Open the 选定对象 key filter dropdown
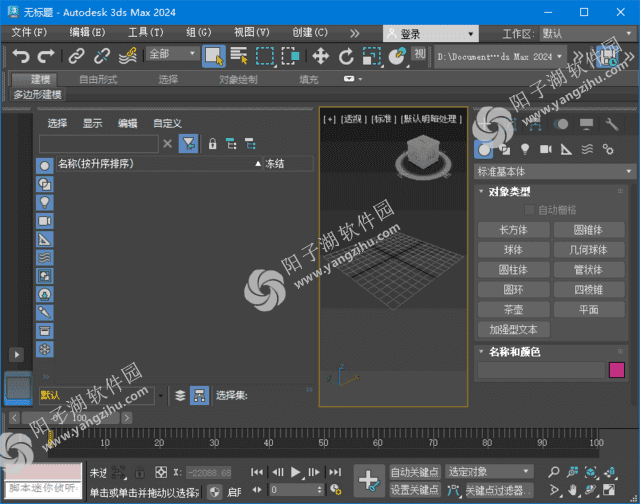Viewport: 640px width, 504px height. [489, 472]
